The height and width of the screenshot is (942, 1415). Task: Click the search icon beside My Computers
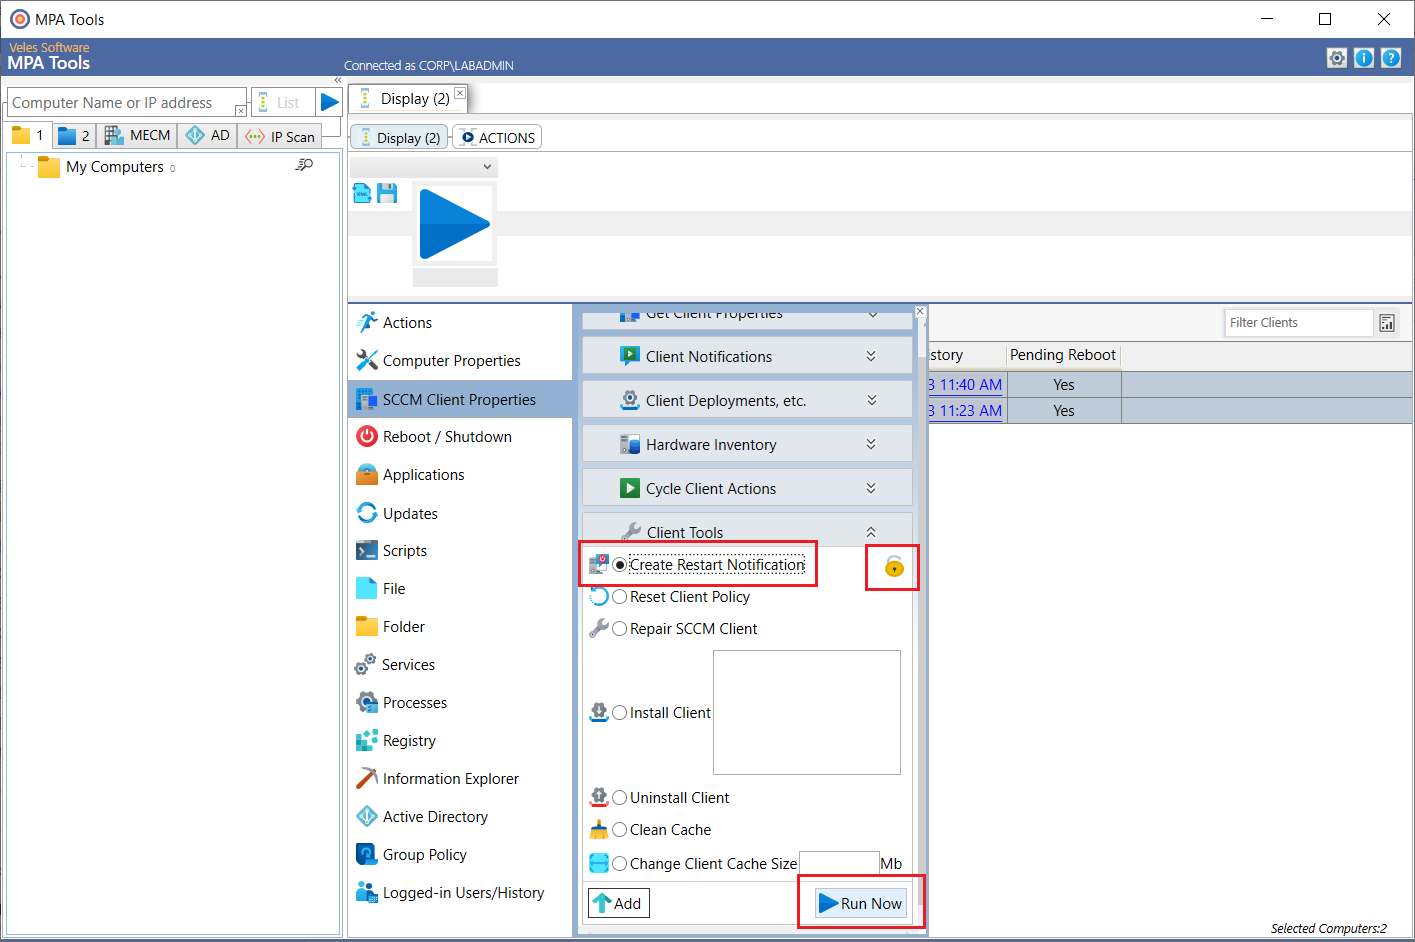[x=304, y=165]
